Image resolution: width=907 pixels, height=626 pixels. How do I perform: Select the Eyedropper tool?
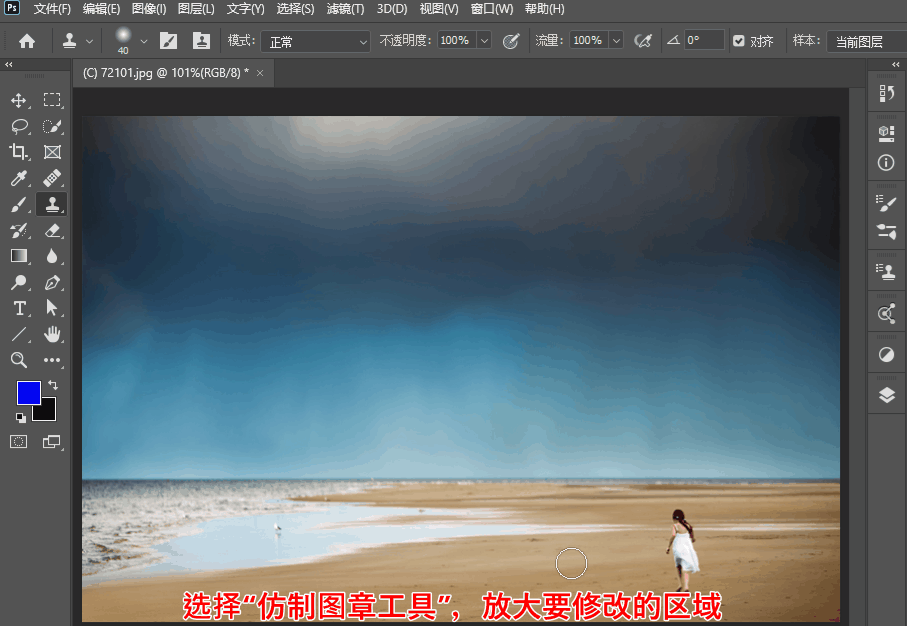pos(19,178)
